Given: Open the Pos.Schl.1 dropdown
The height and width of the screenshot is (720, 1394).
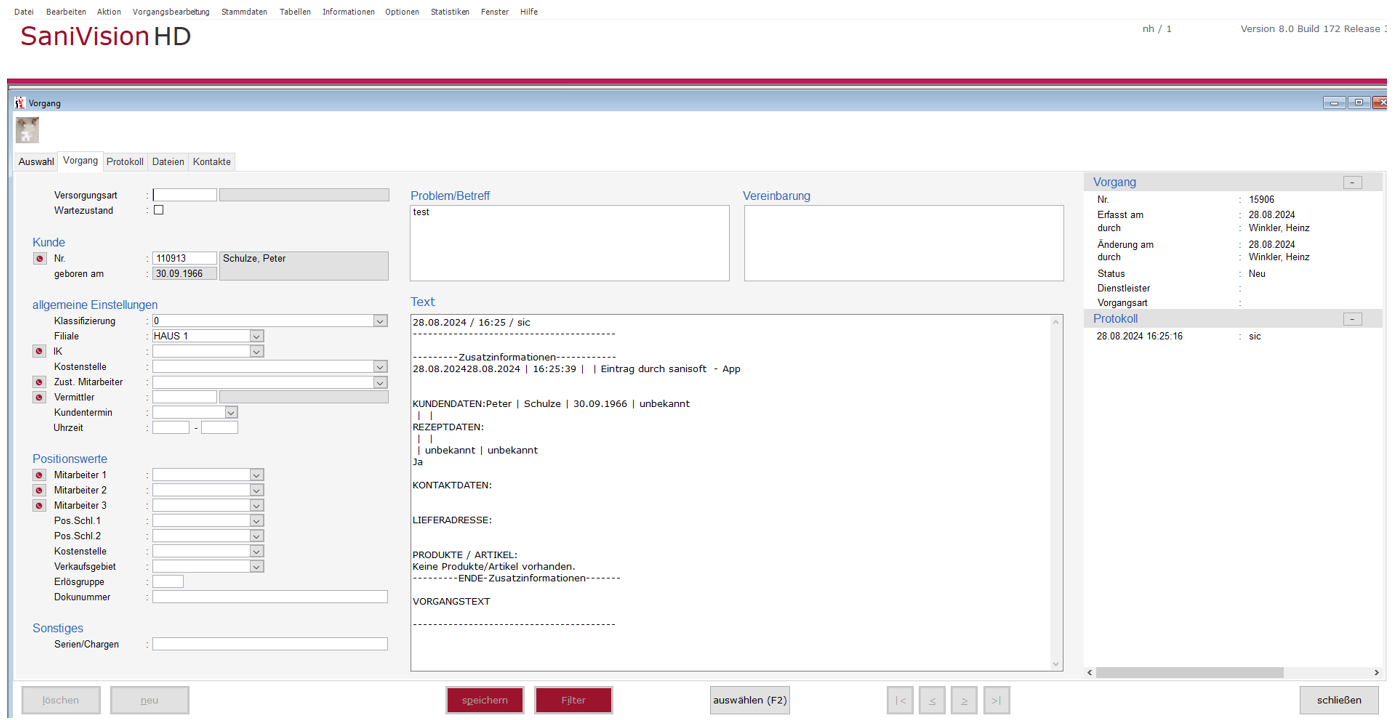Looking at the screenshot, I should pyautogui.click(x=257, y=521).
